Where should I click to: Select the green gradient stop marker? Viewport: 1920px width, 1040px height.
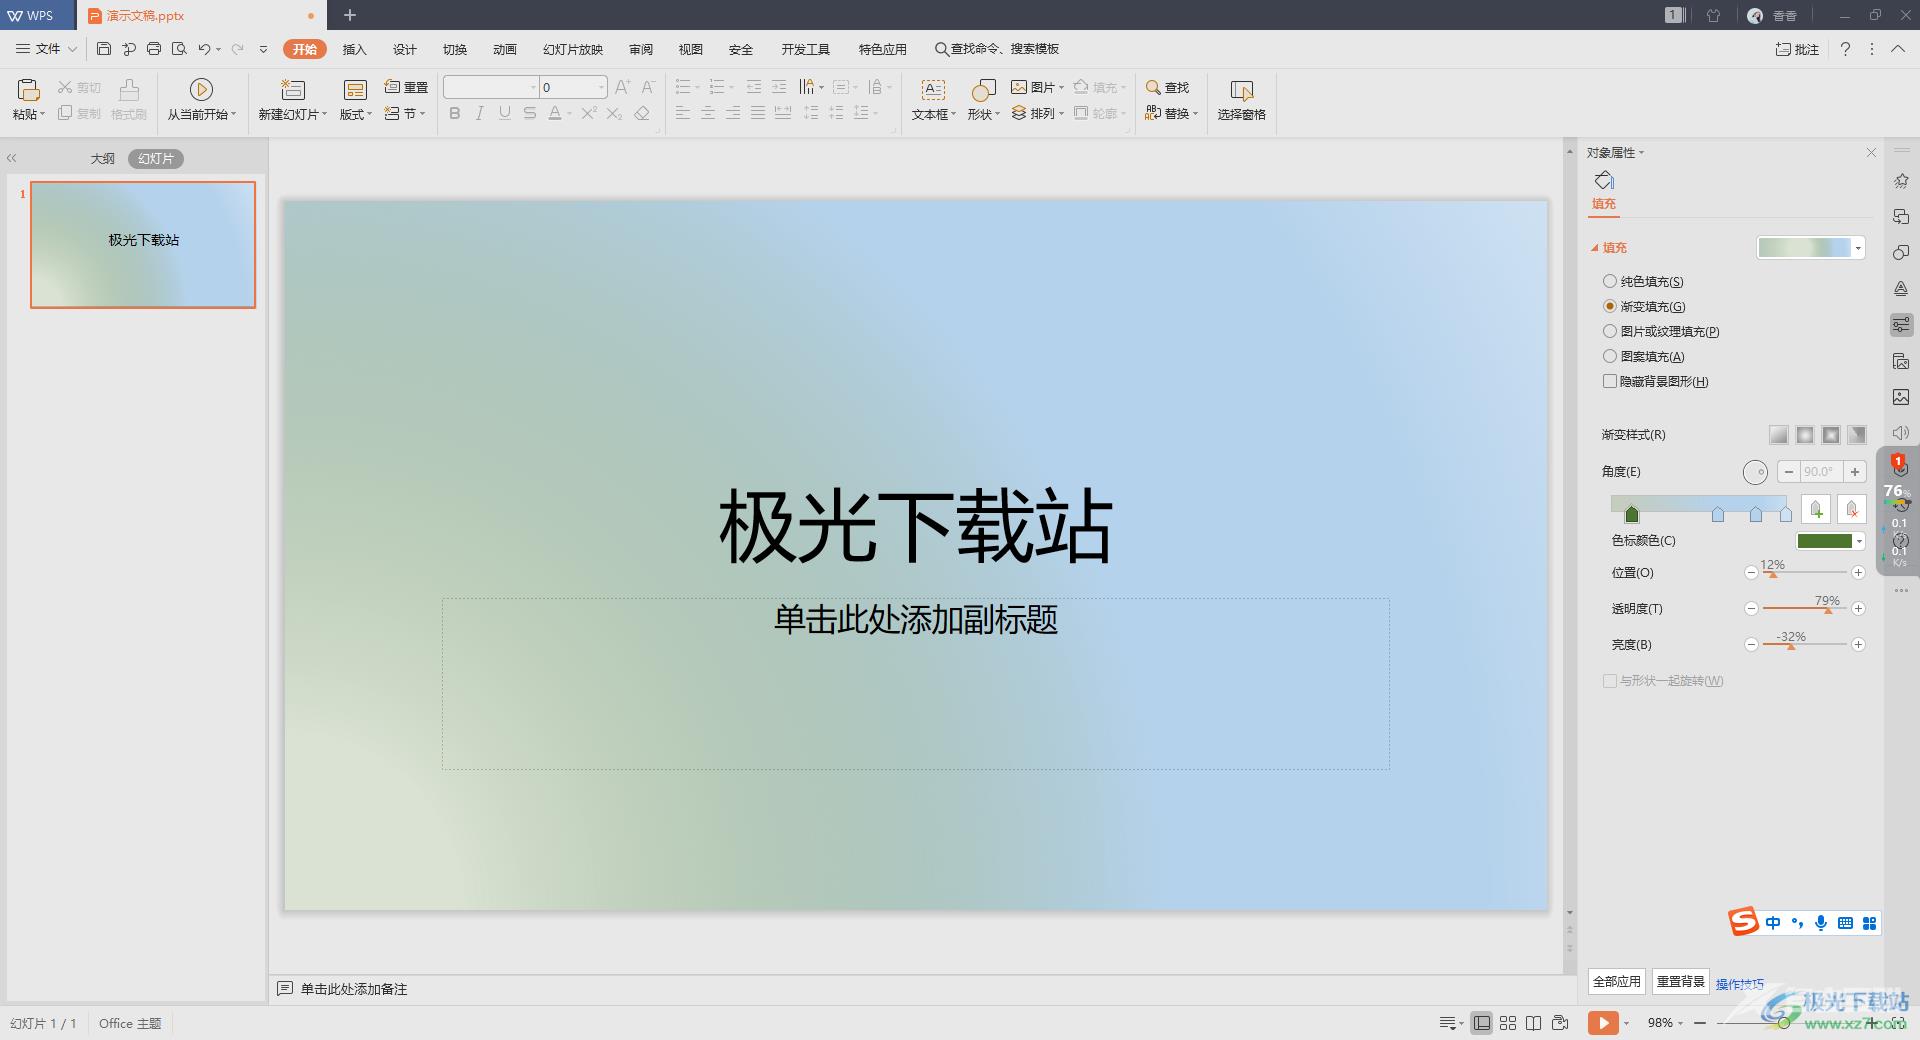coord(1632,514)
